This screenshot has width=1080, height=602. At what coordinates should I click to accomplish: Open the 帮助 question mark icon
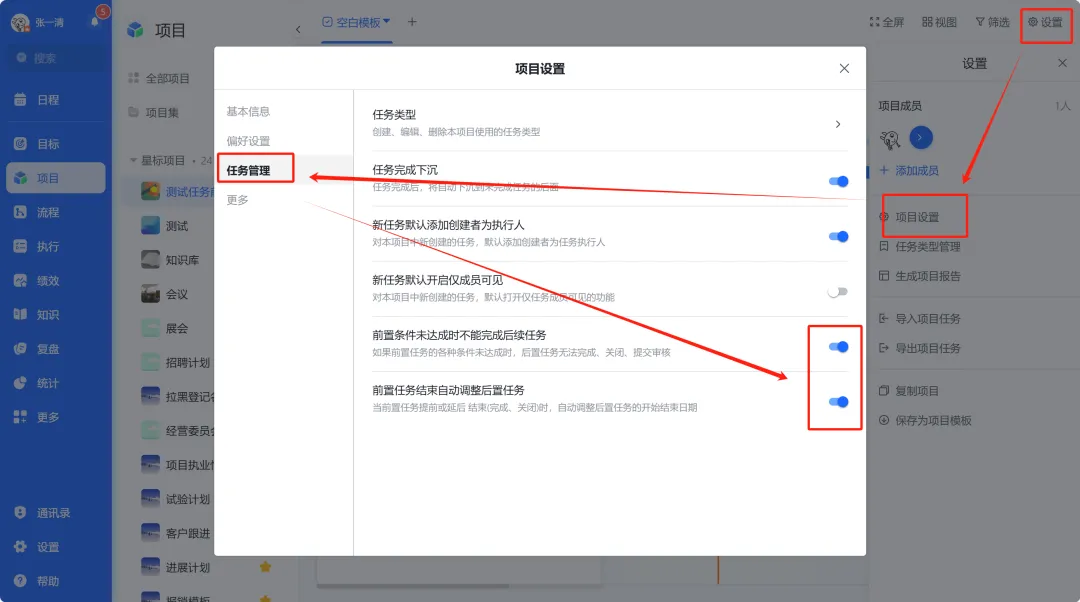[20, 581]
